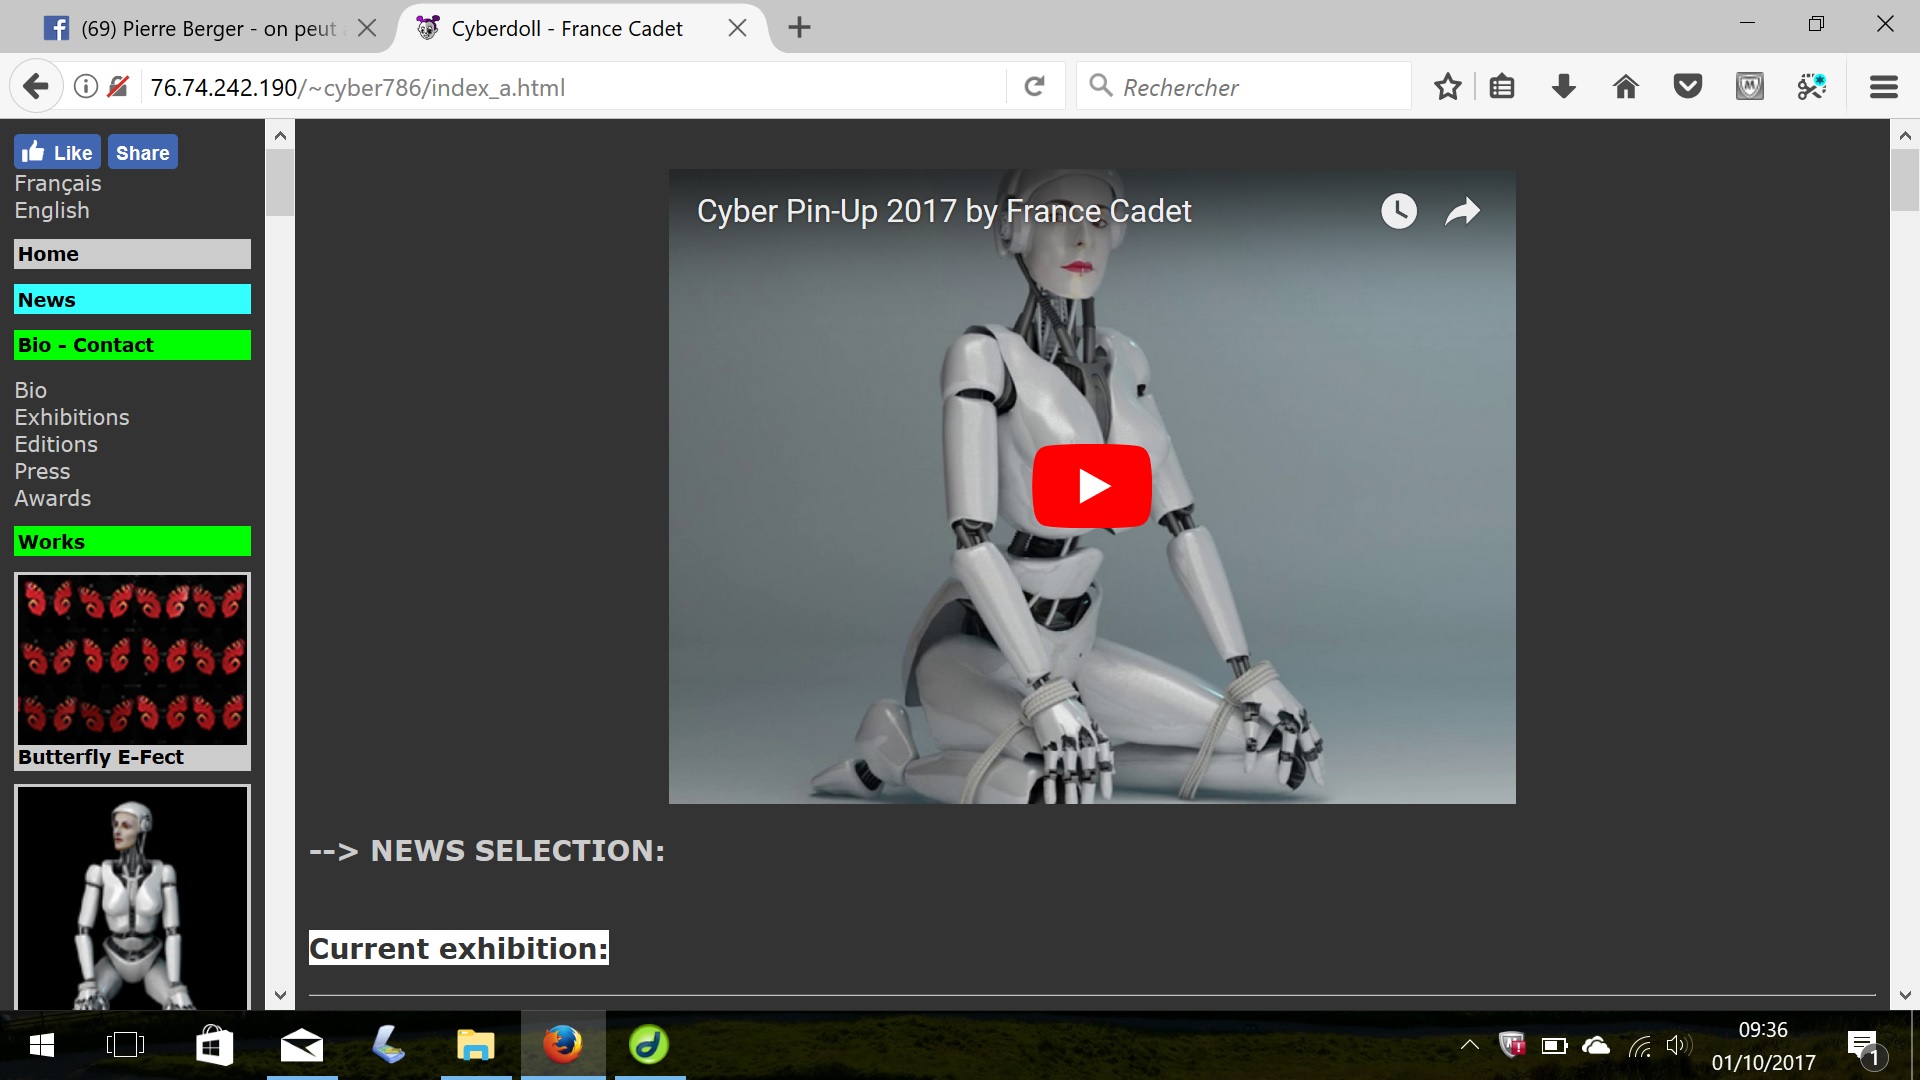Open the Bio link
The height and width of the screenshot is (1080, 1920).
pyautogui.click(x=31, y=390)
